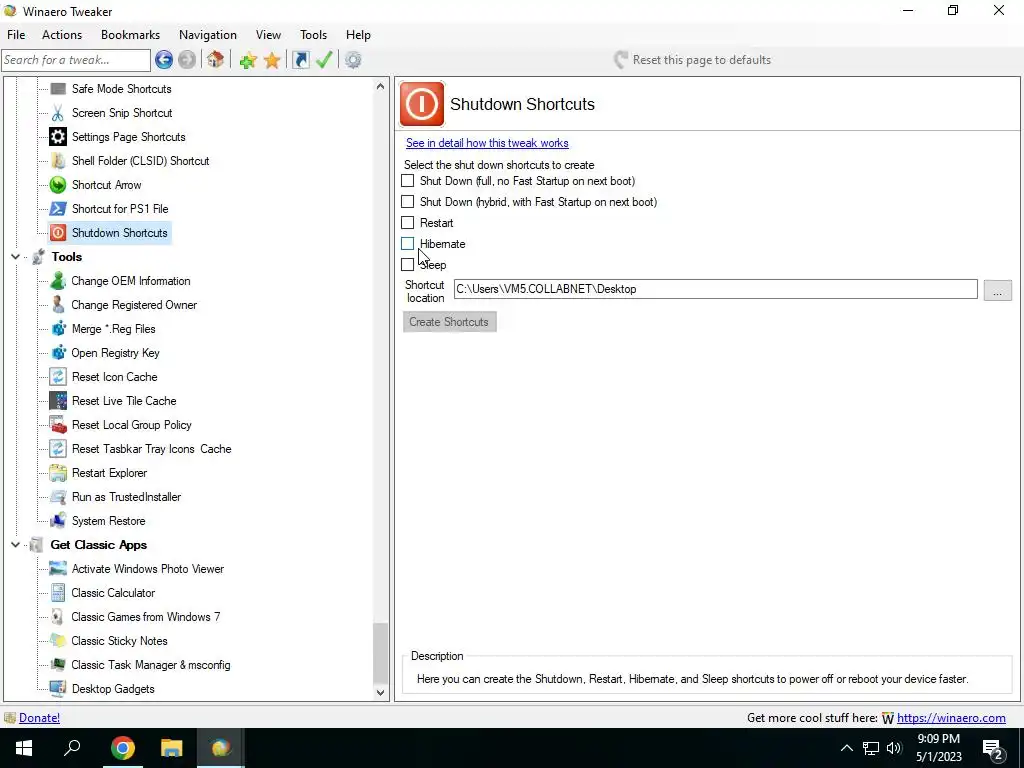Image resolution: width=1024 pixels, height=768 pixels.
Task: Click the tree scrollbar up arrow
Action: tap(381, 86)
